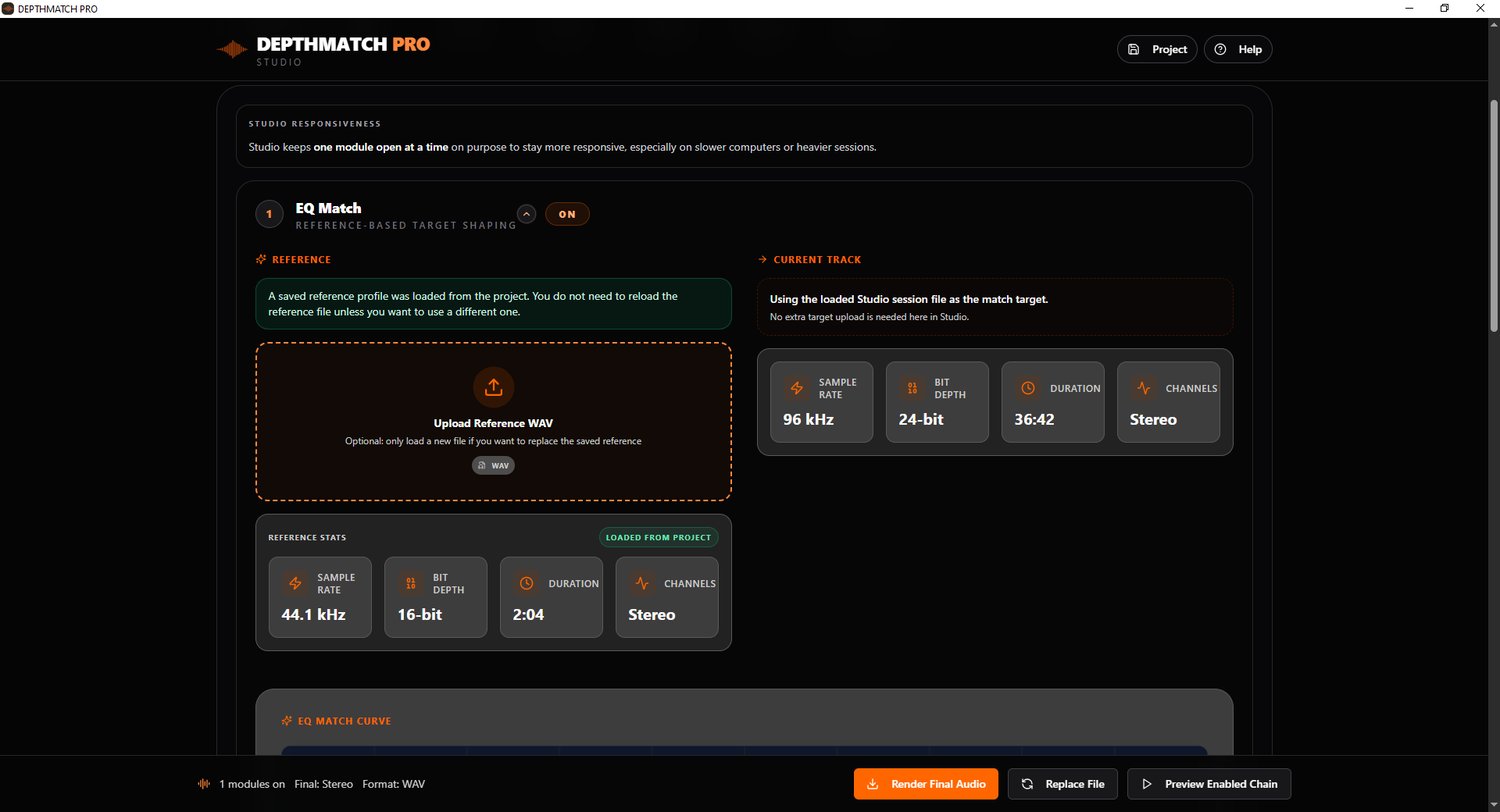Click the 'DEPTHMATCH PRO' header title text
1500x812 pixels.
[344, 44]
